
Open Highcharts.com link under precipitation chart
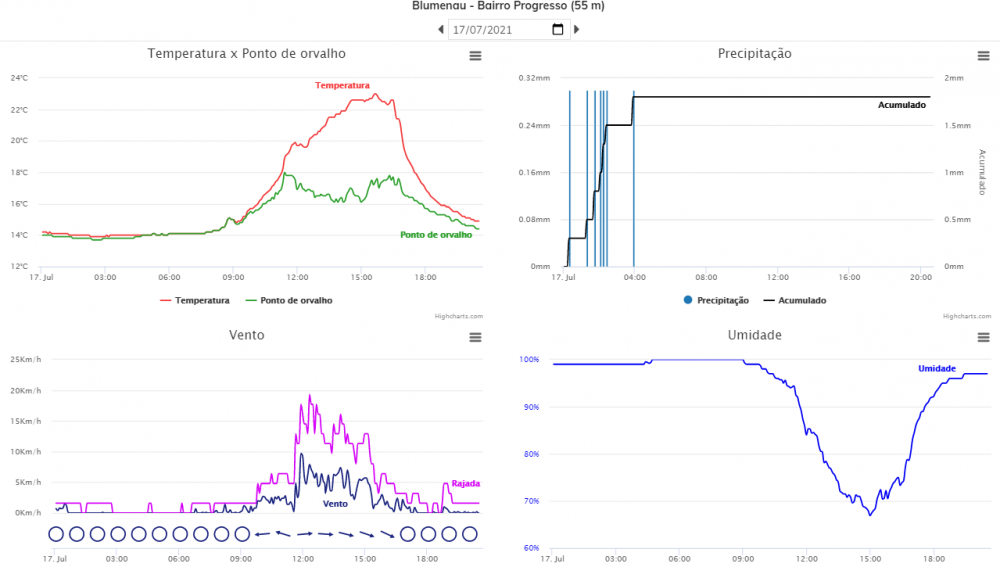(966, 316)
